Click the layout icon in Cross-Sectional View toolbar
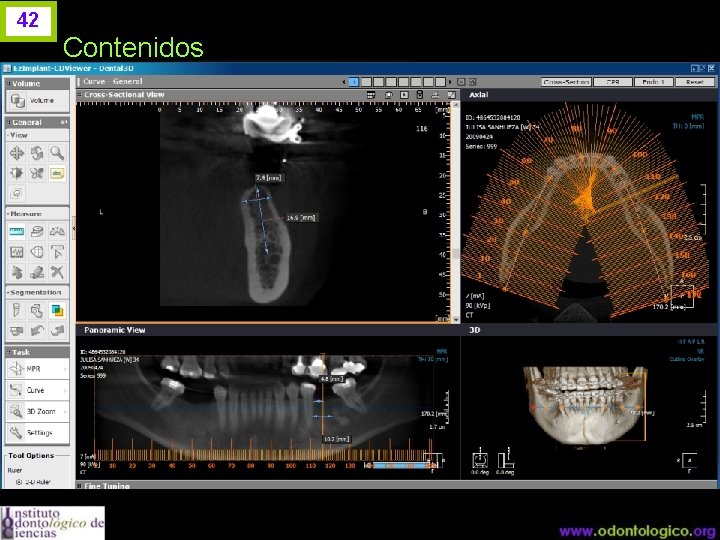 point(371,95)
